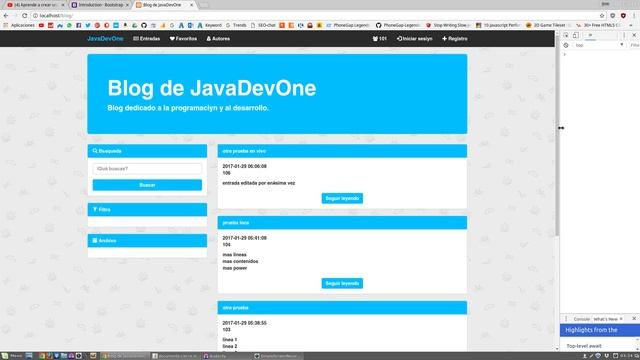
Task: Open the 10 Javascript Performance bookmark
Action: pyautogui.click(x=498, y=25)
